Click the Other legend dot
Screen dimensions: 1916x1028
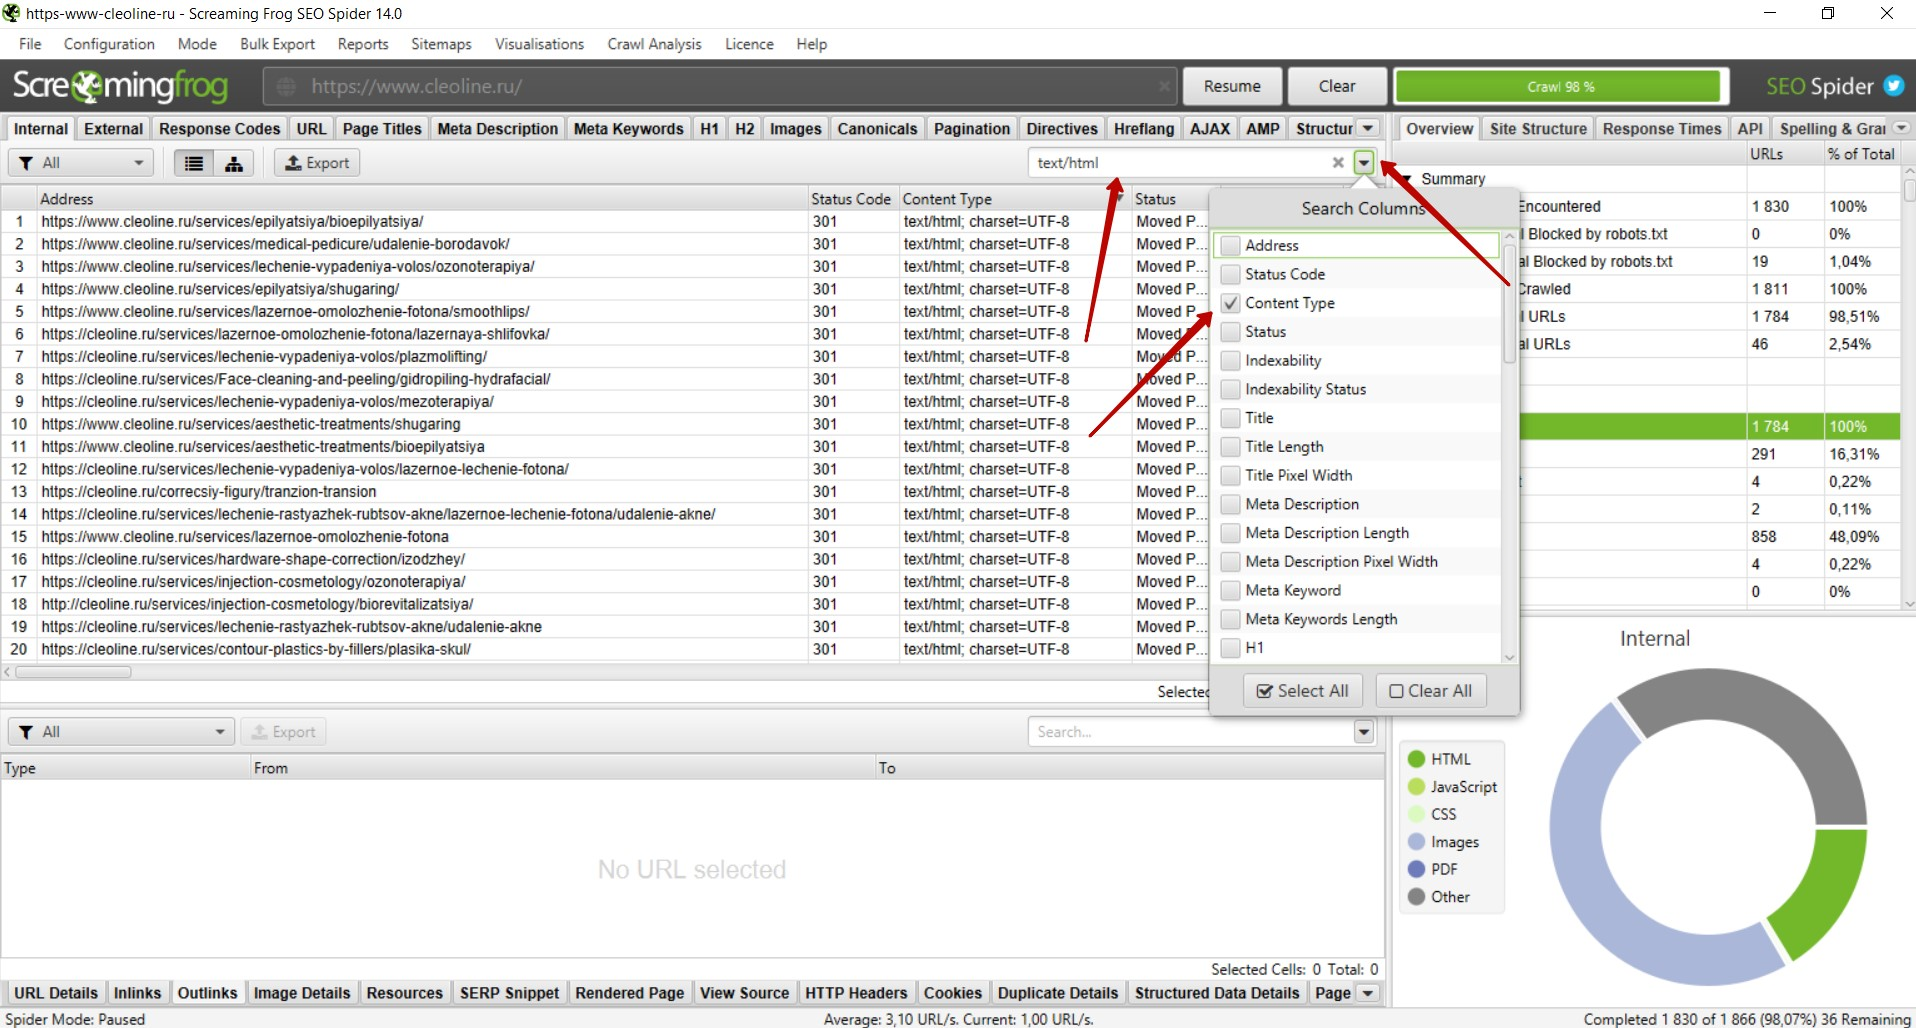1416,897
